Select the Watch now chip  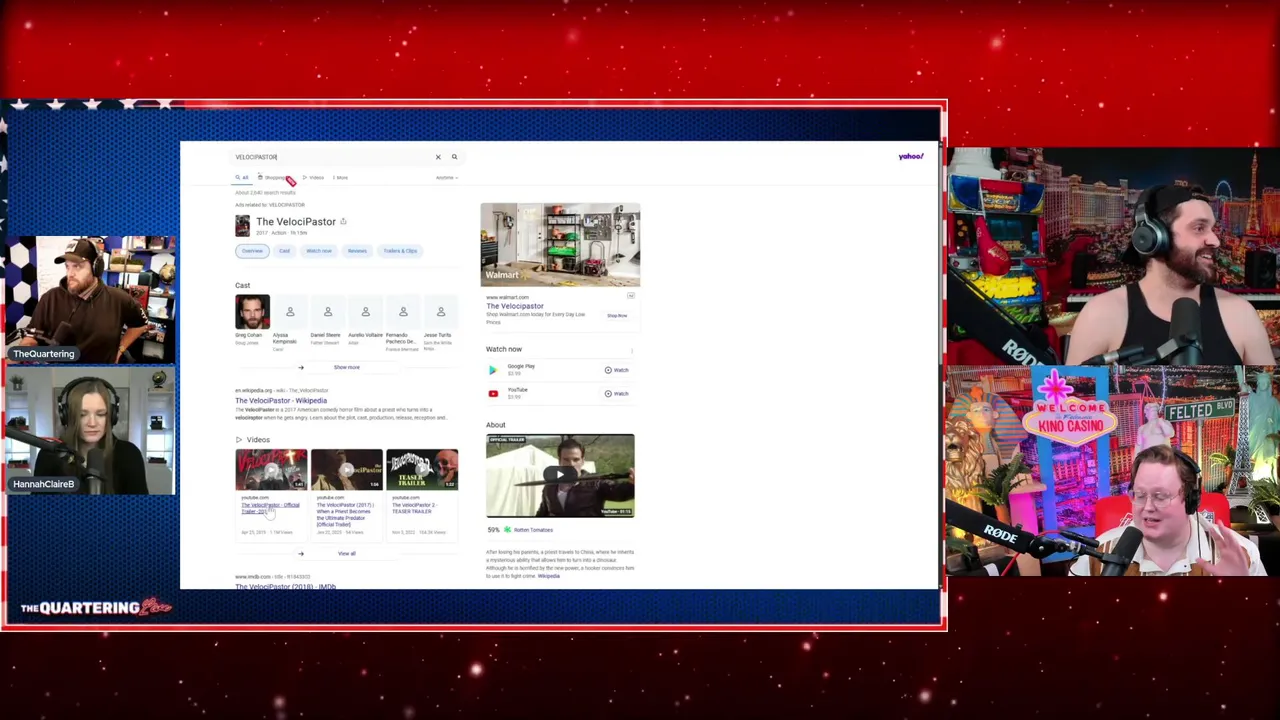(319, 251)
